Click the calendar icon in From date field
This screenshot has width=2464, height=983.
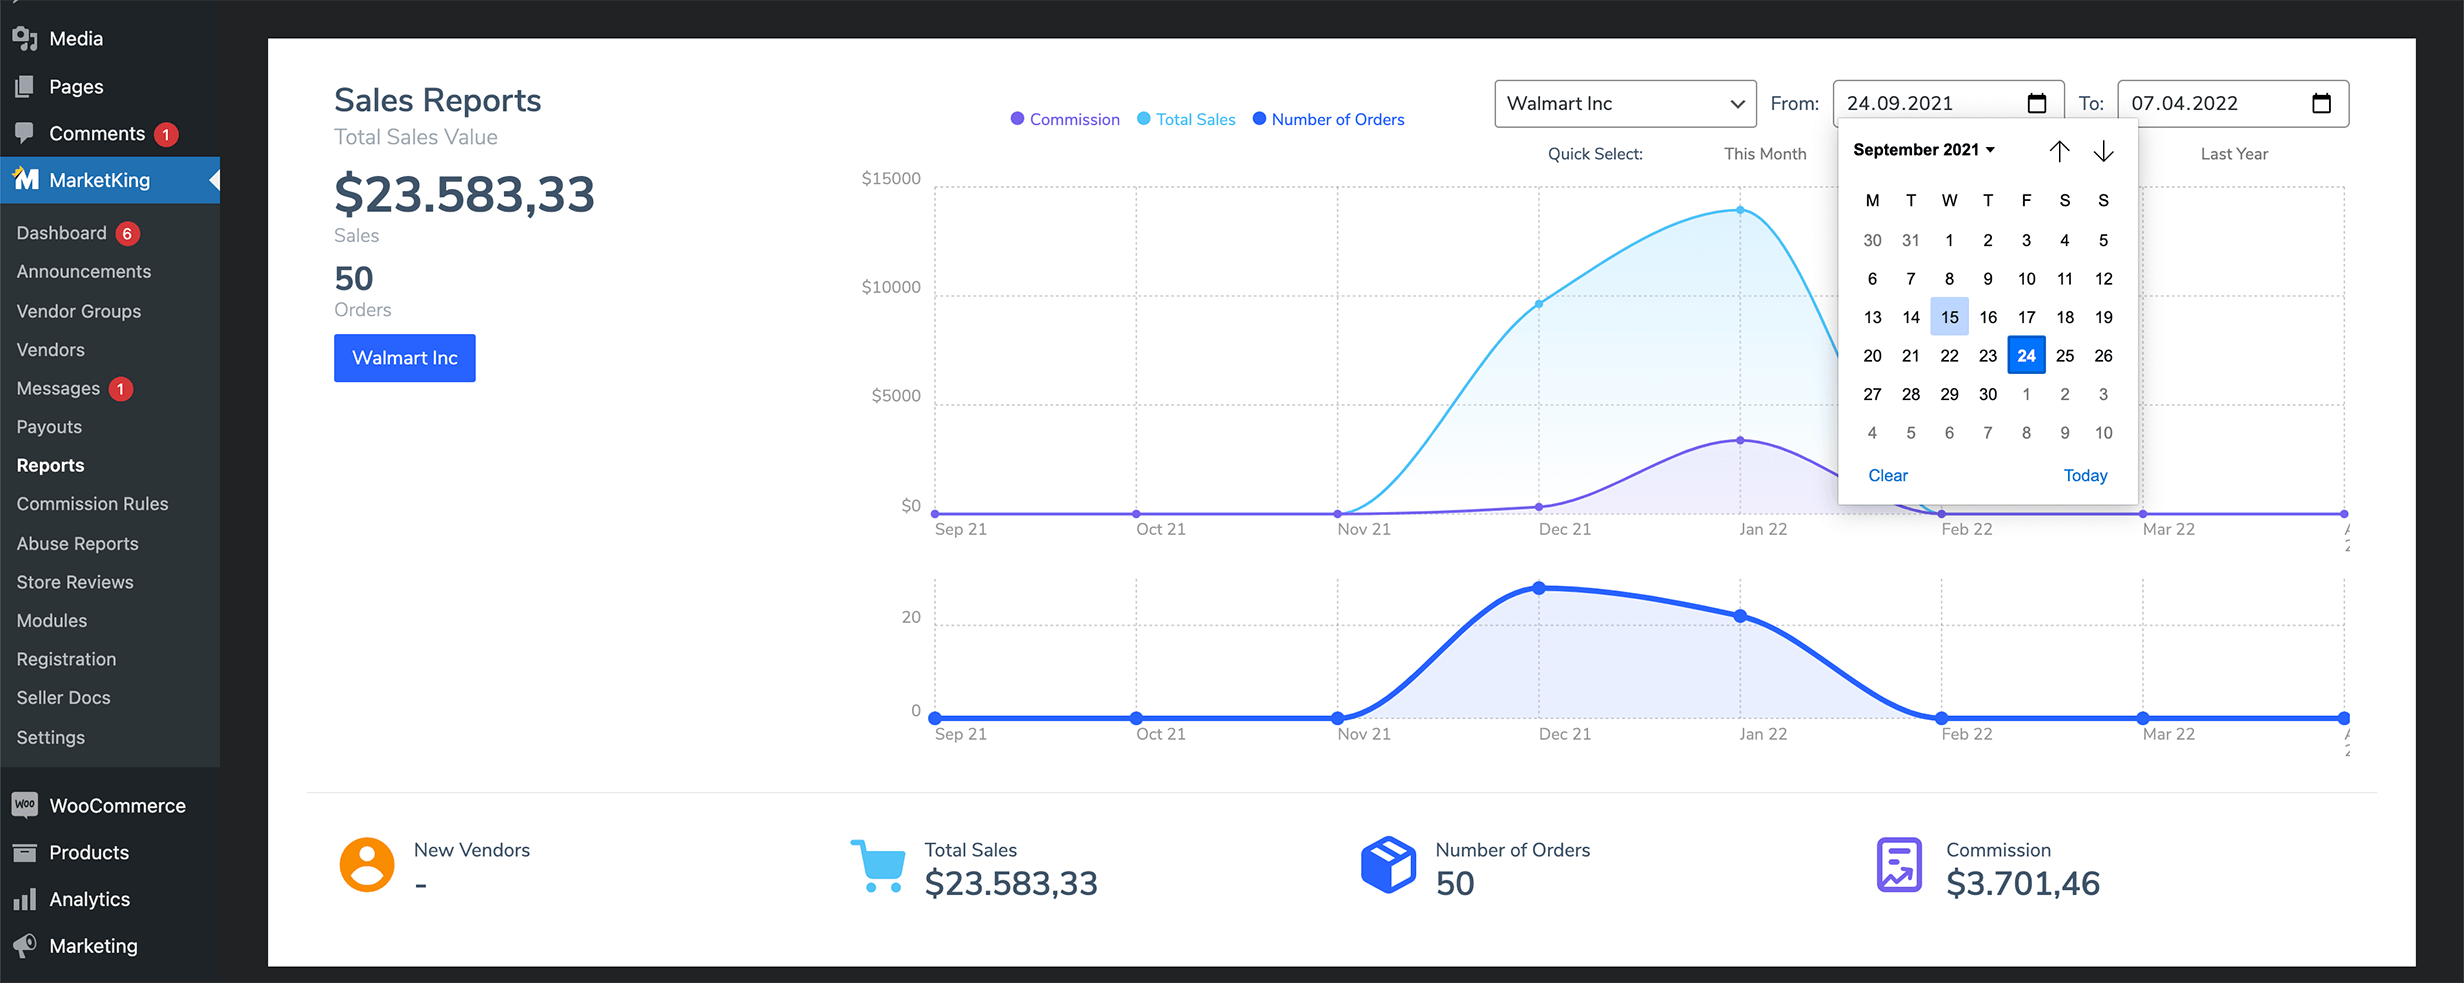click(2036, 104)
